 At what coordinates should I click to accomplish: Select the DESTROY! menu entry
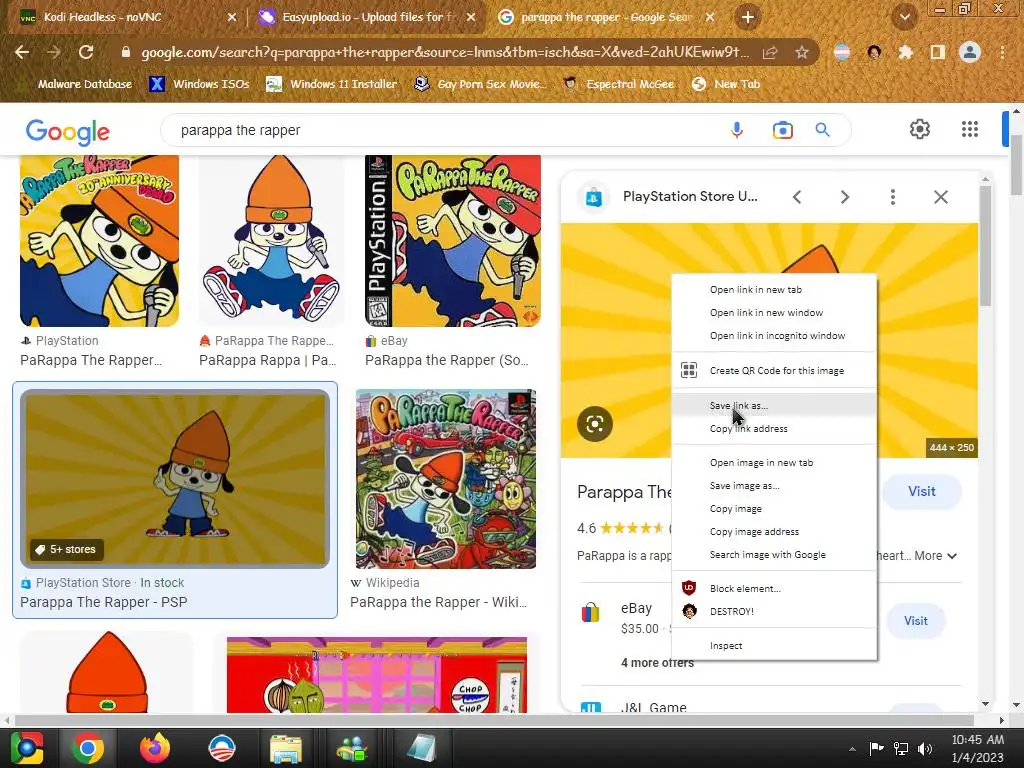point(775,611)
